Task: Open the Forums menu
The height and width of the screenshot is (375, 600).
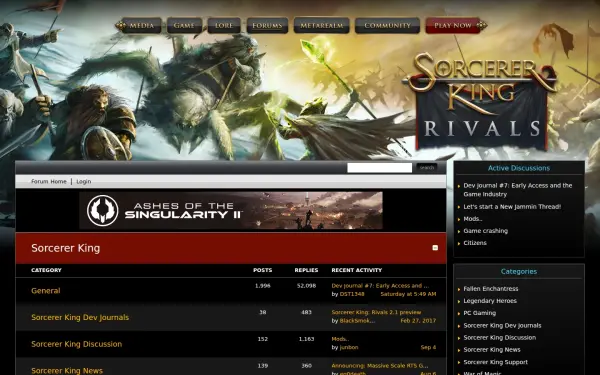Action: (267, 26)
